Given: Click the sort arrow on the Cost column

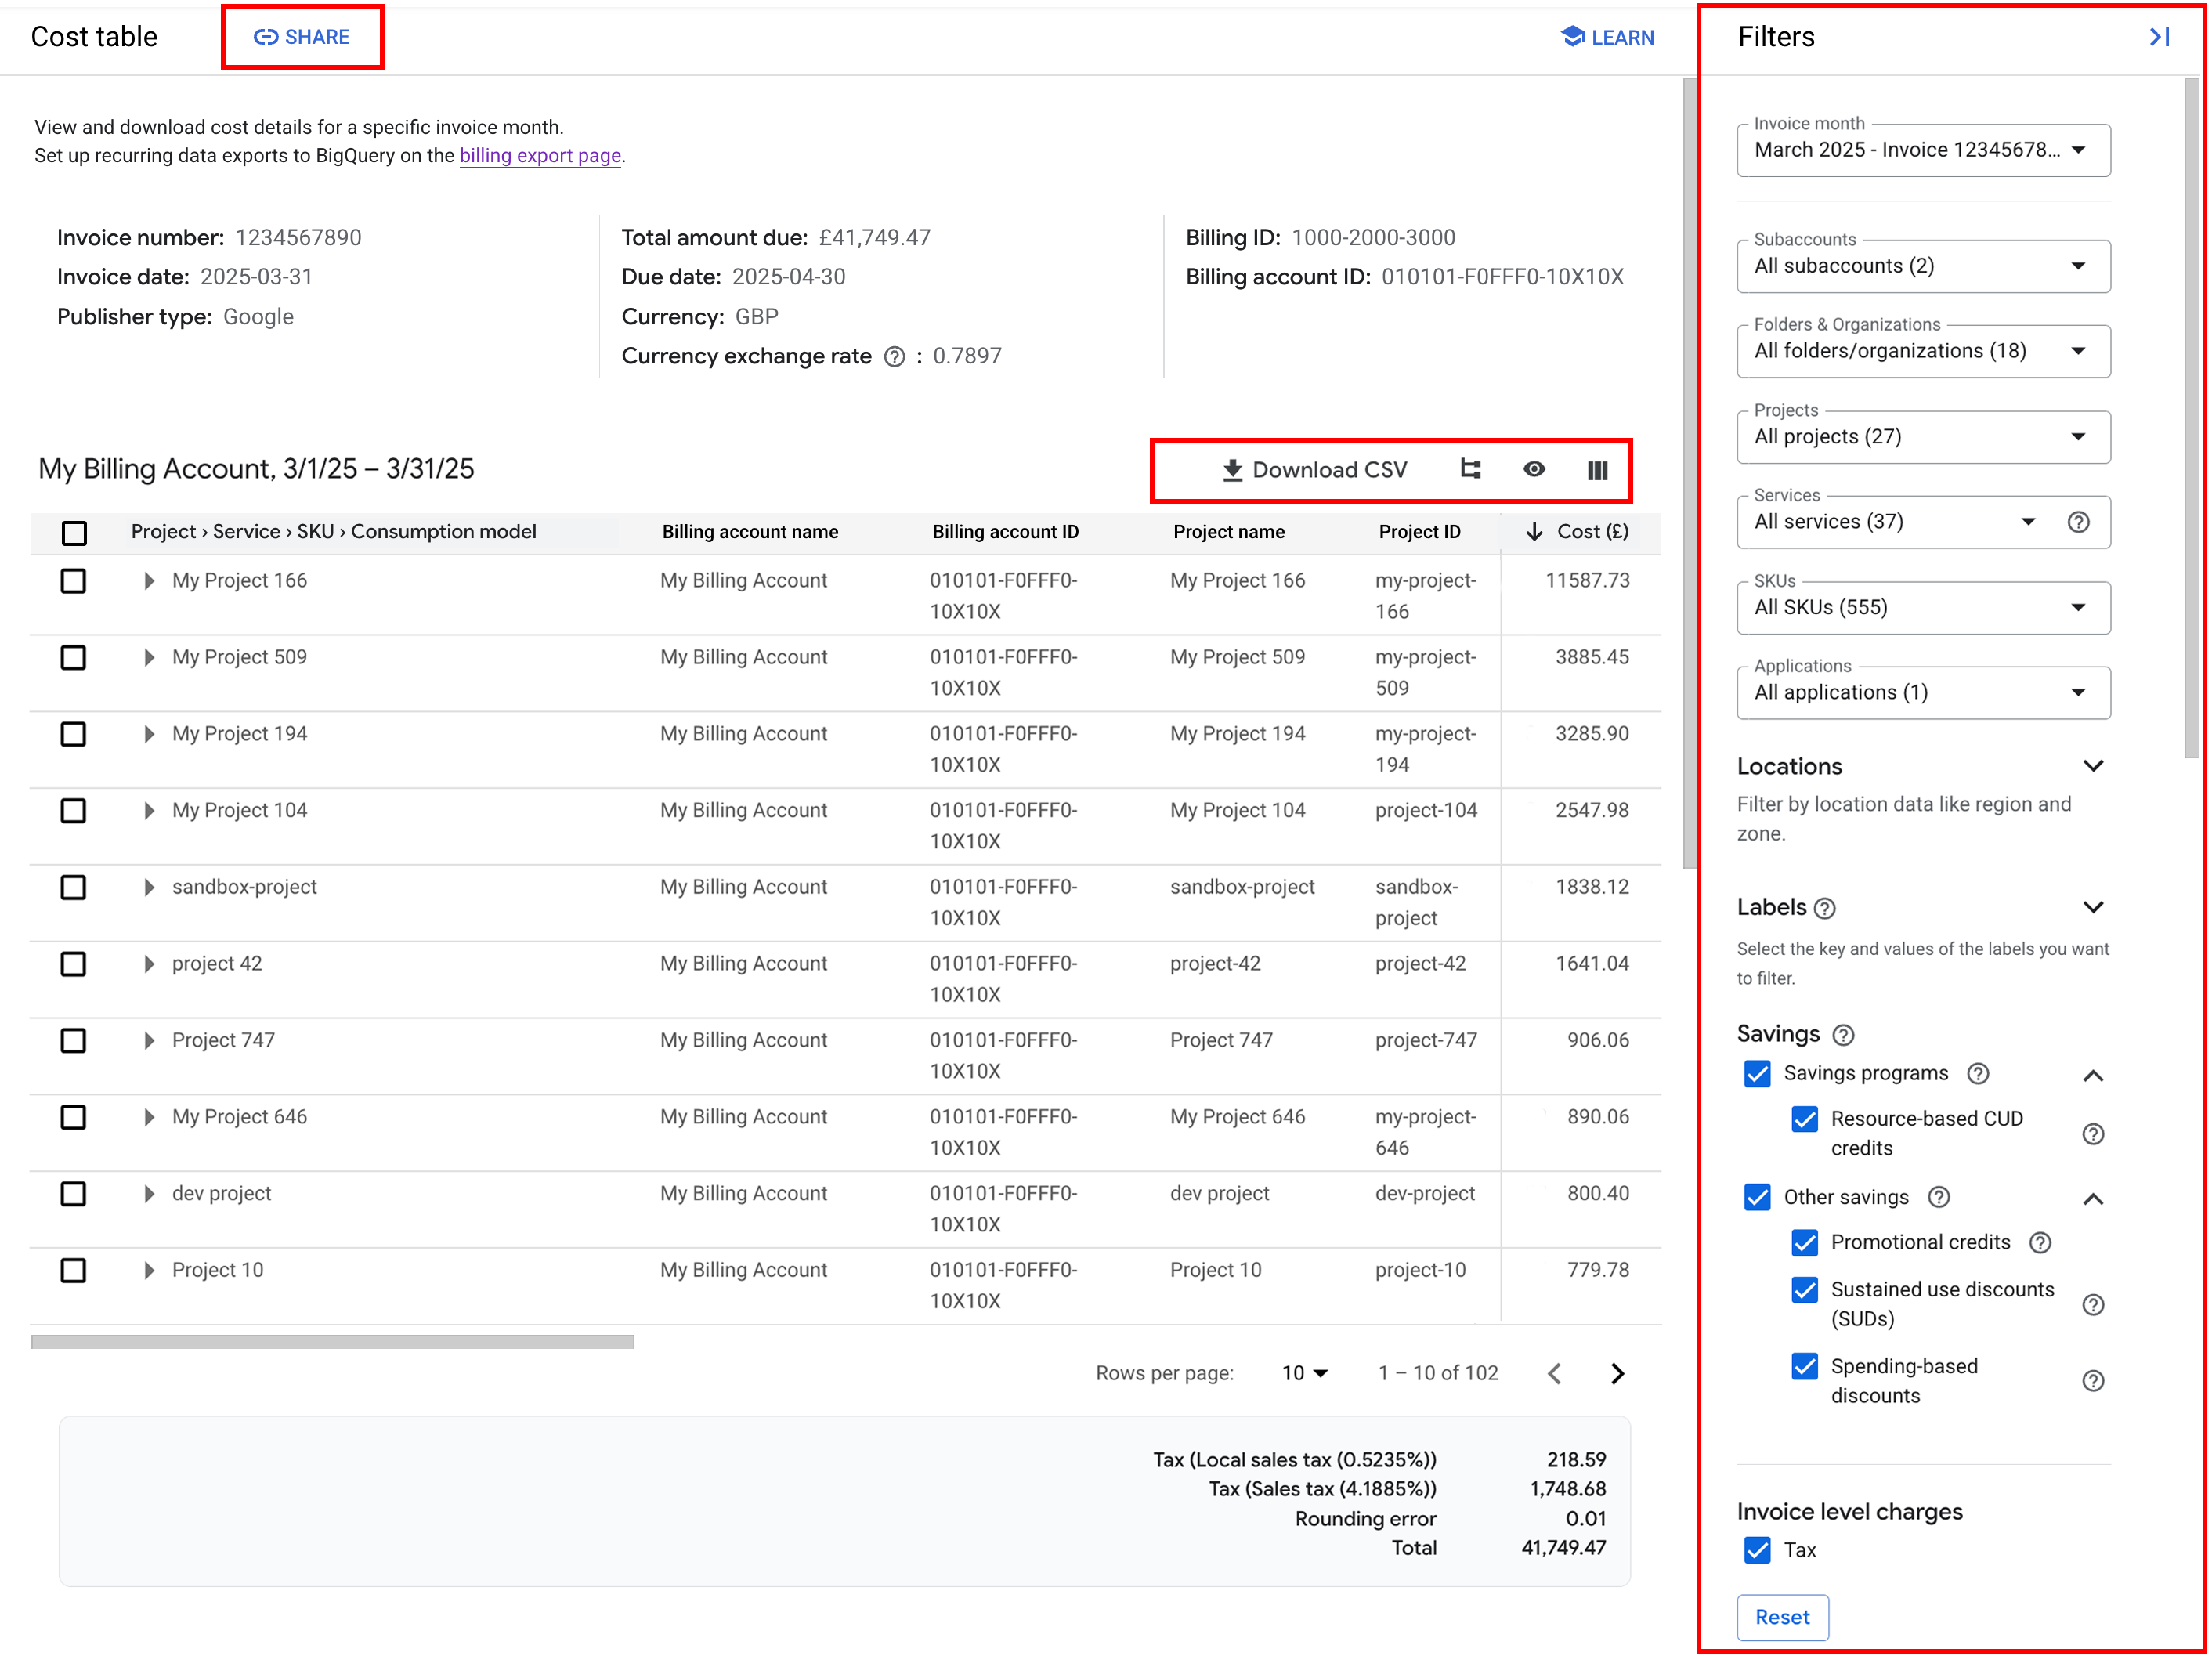Looking at the screenshot, I should (1535, 531).
